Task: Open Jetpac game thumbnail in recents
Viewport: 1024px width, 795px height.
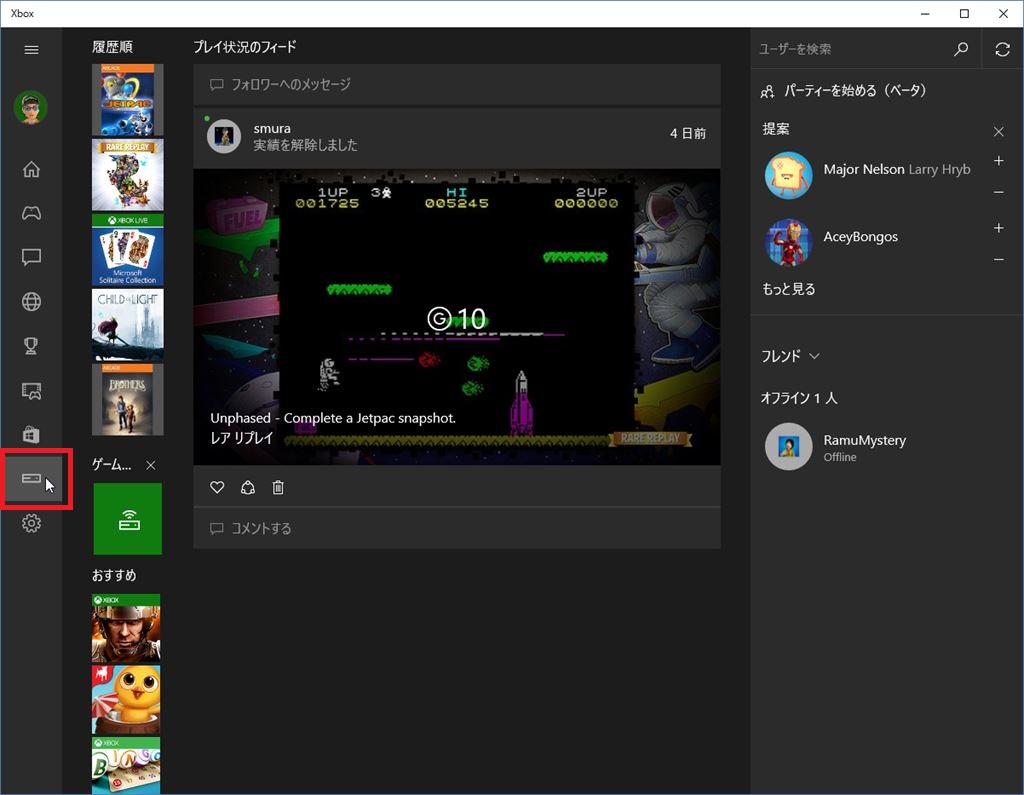Action: 127,99
